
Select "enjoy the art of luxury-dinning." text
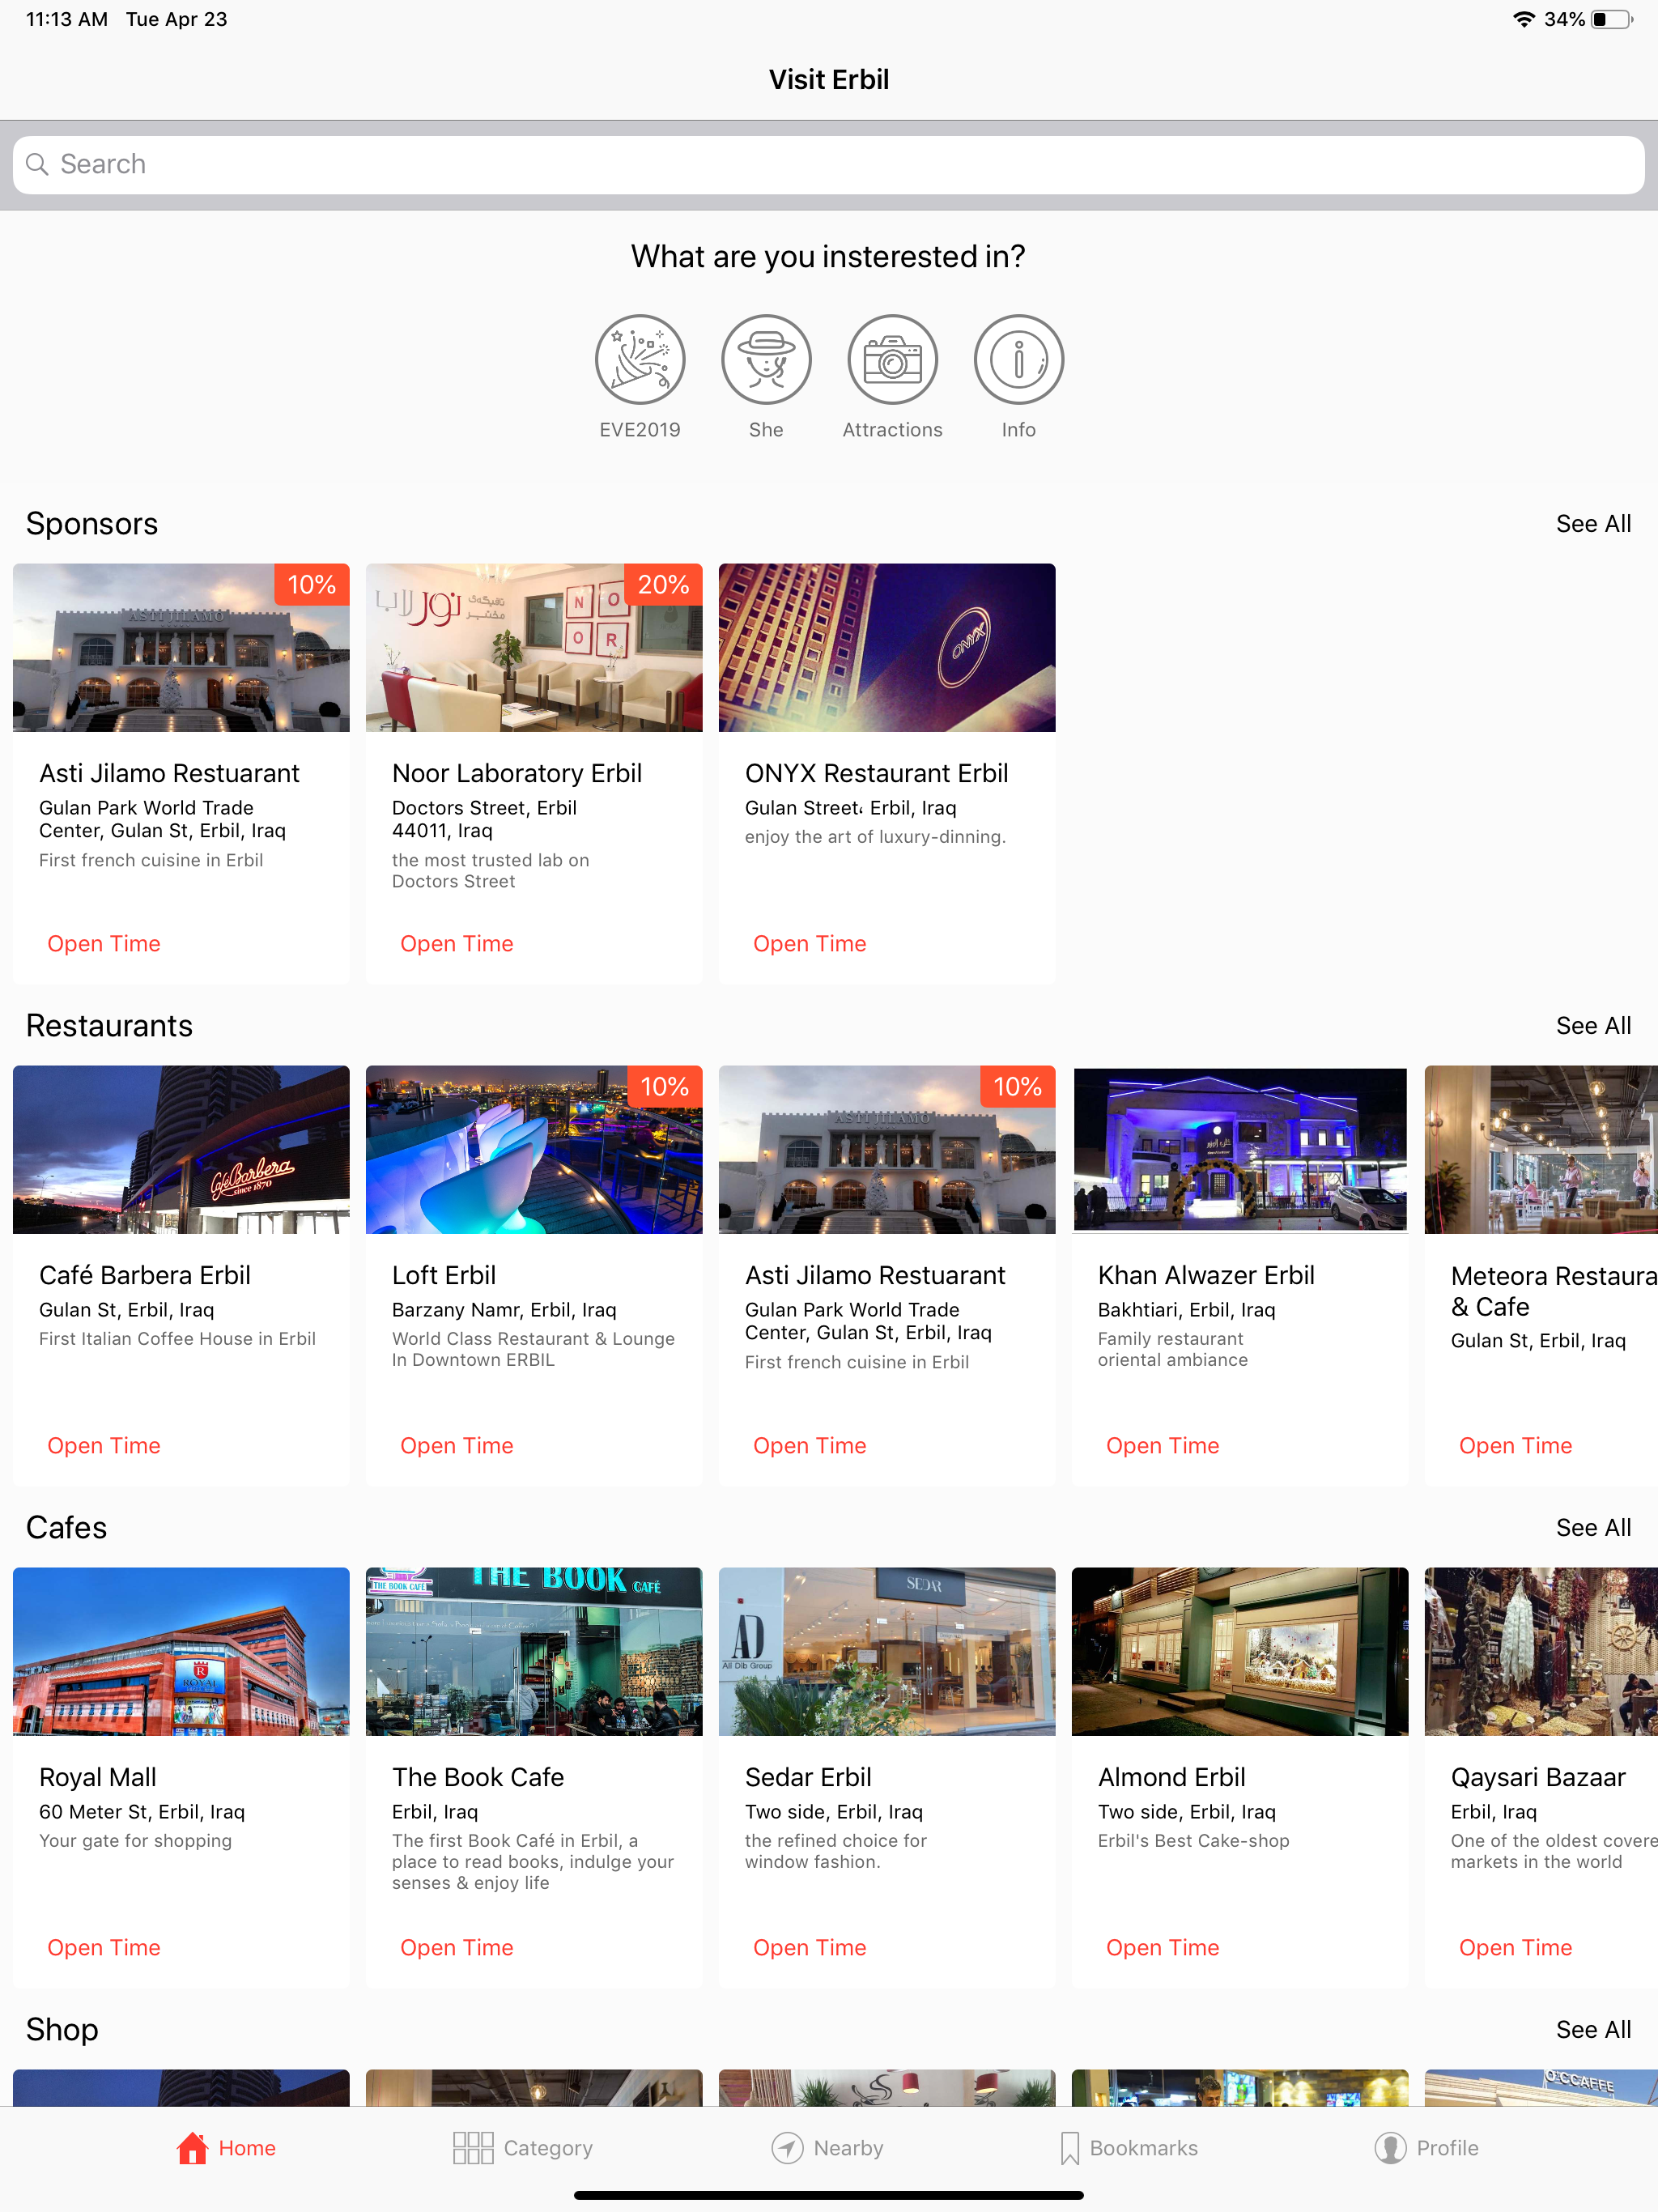(875, 837)
